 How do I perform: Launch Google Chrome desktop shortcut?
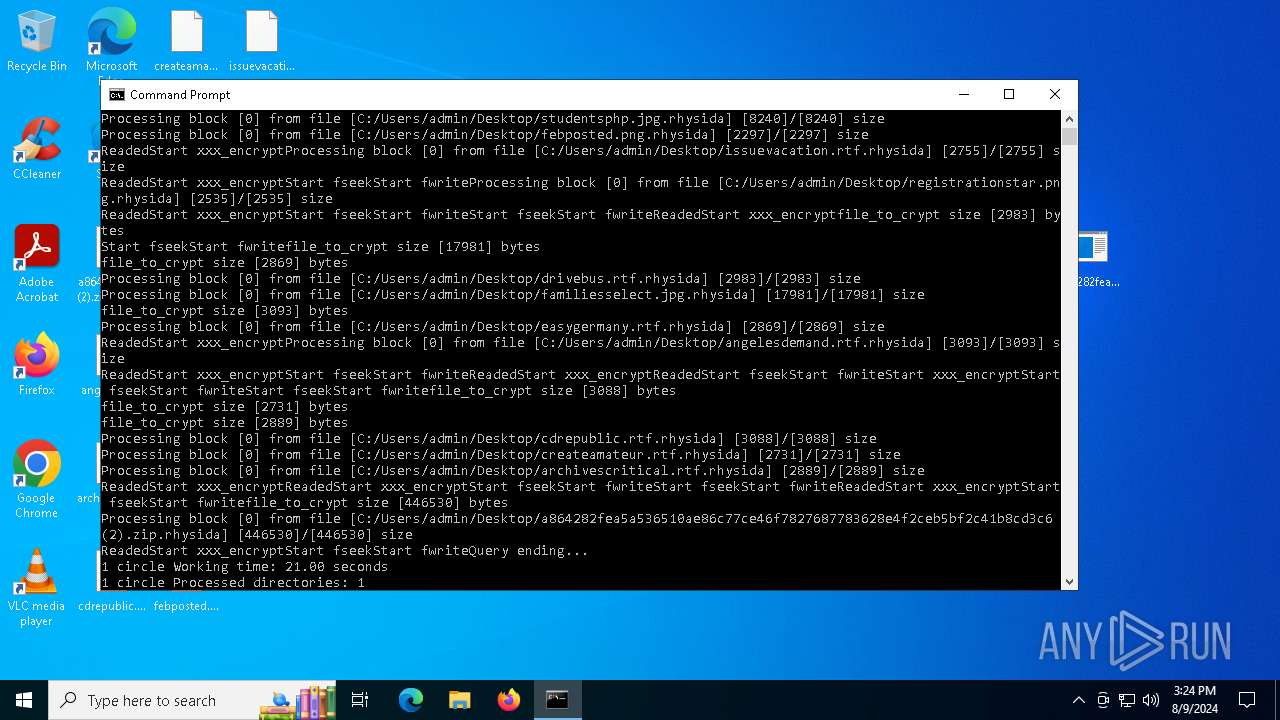[x=37, y=479]
